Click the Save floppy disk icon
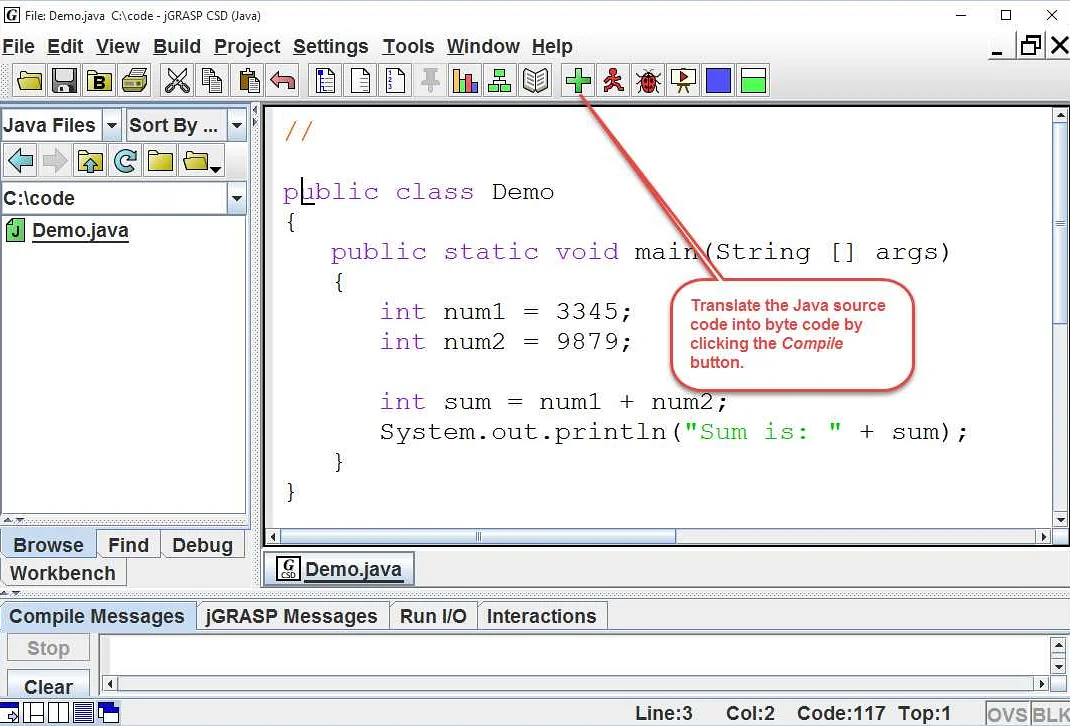The image size is (1070, 726). (x=65, y=80)
